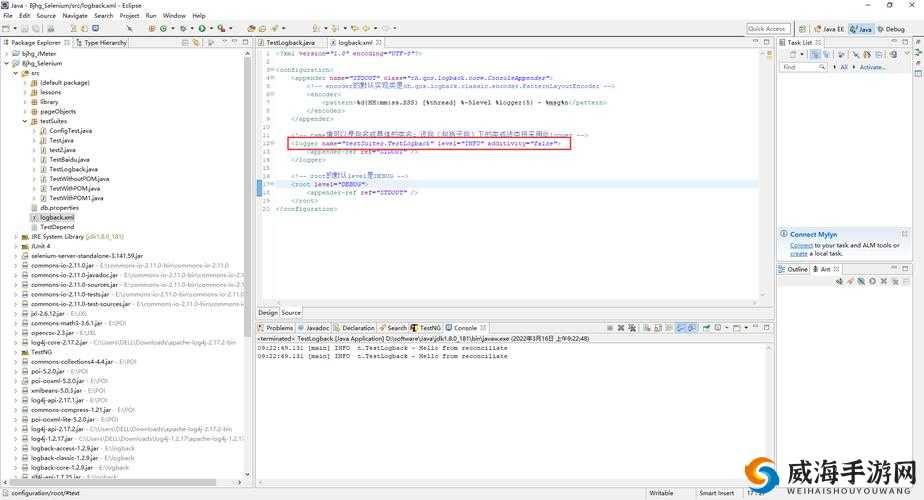The height and width of the screenshot is (500, 924).
Task: Toggle Categorized view in Task List toolbar
Action: click(814, 54)
